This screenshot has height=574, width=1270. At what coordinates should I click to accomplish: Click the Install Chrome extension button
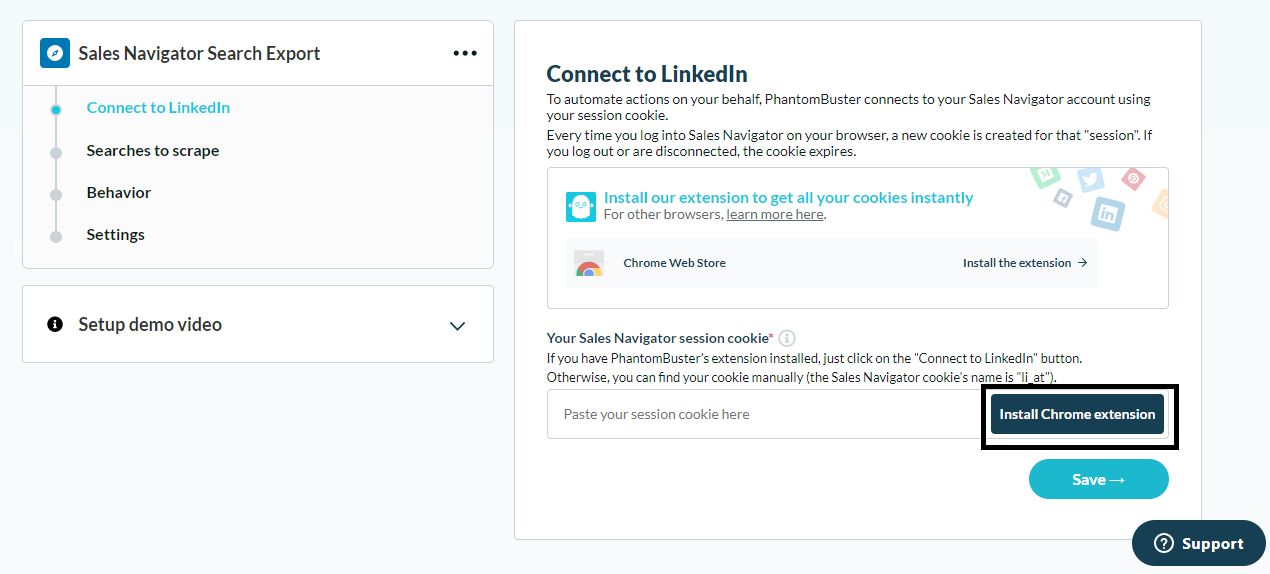coord(1077,414)
